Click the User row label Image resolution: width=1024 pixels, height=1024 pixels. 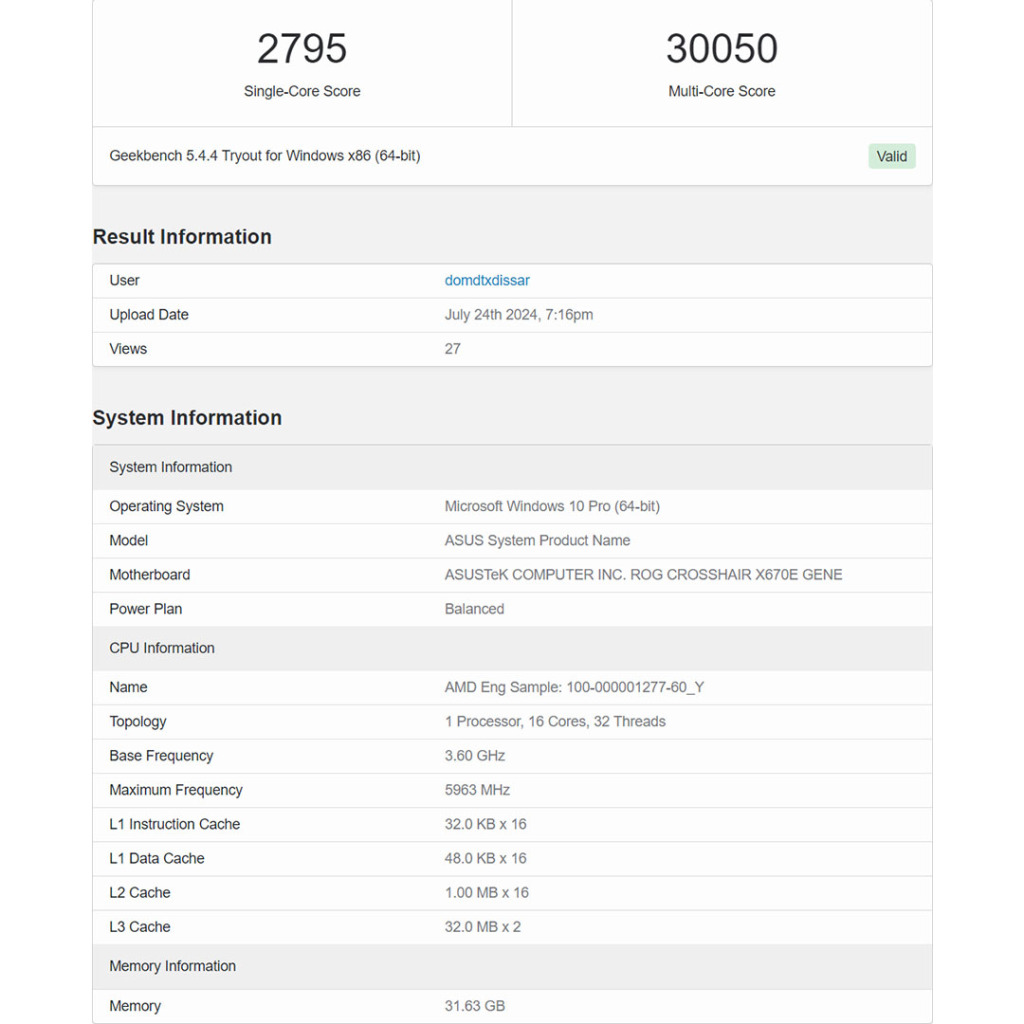click(124, 280)
